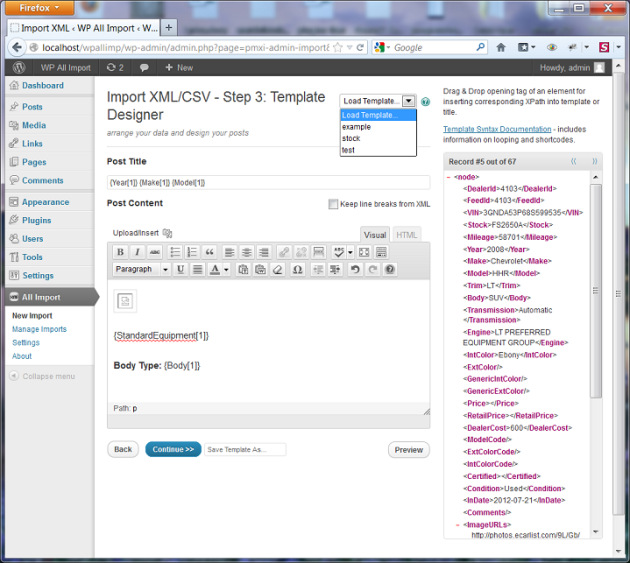The height and width of the screenshot is (563, 630).
Task: Open the text color dropdown arrow
Action: click(x=226, y=269)
